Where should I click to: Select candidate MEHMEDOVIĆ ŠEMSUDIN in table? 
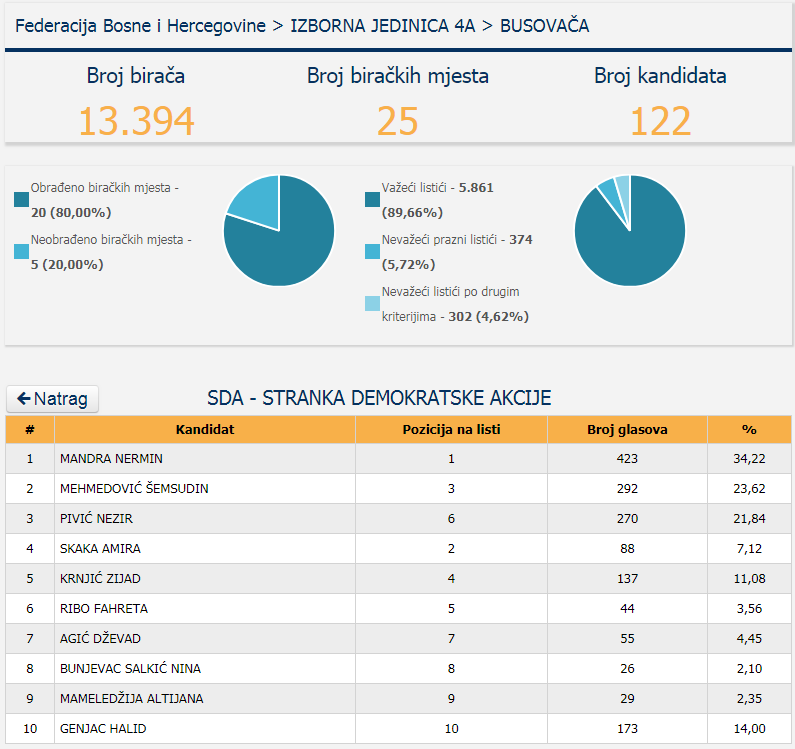coord(134,489)
